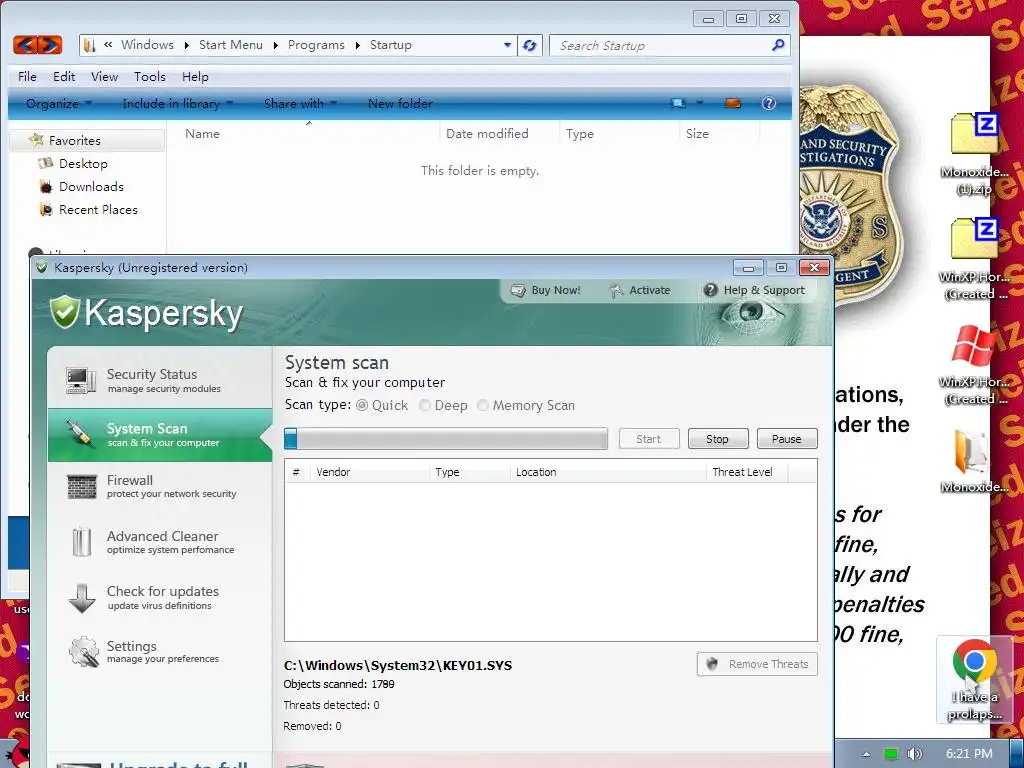1024x768 pixels.
Task: Click the Pause scan button
Action: click(x=787, y=439)
